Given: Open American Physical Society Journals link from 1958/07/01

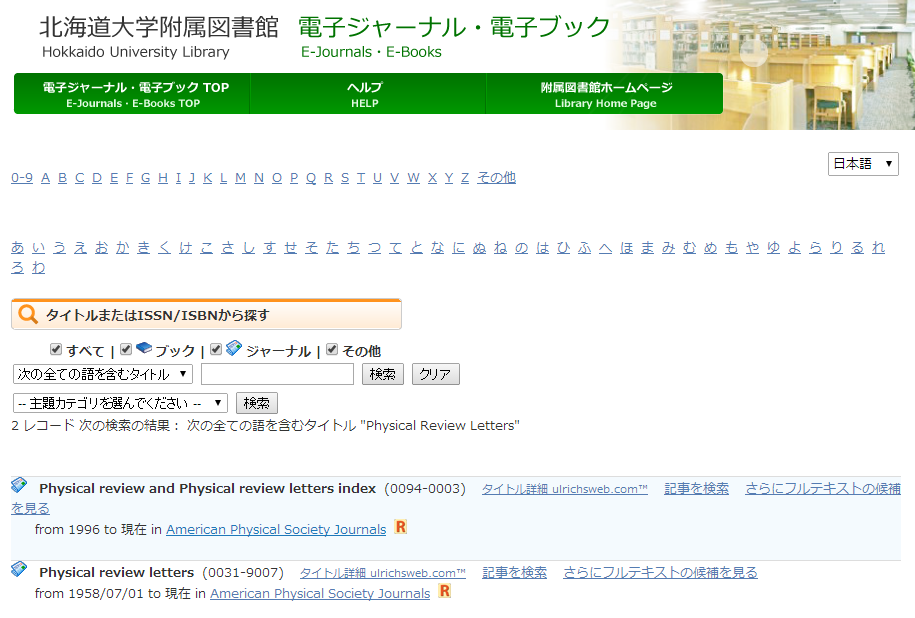Looking at the screenshot, I should [320, 593].
